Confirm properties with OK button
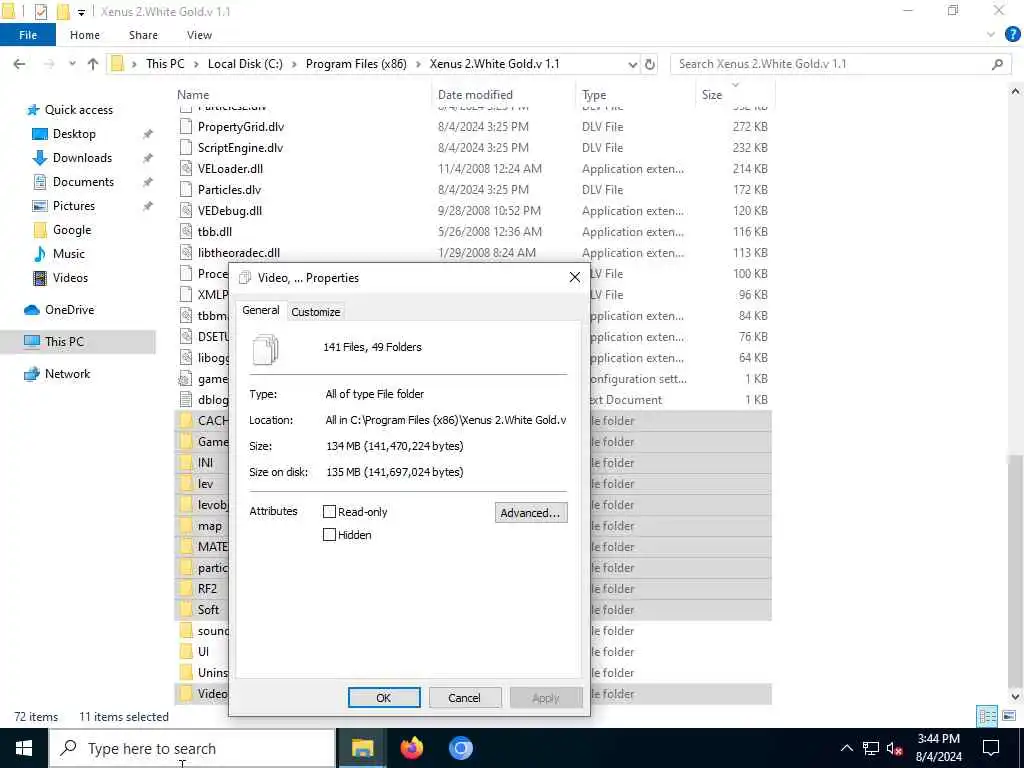1024x768 pixels. [383, 698]
